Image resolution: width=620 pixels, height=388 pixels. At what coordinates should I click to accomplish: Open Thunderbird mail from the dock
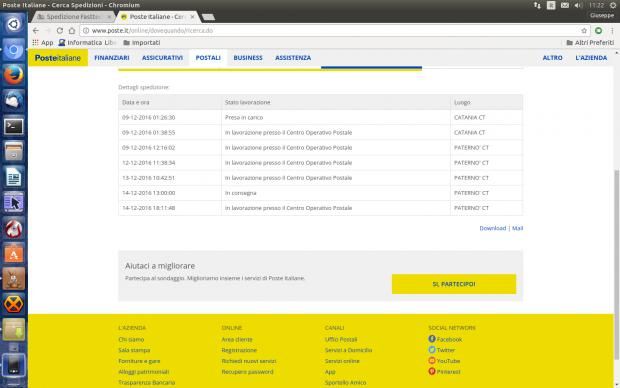point(13,100)
